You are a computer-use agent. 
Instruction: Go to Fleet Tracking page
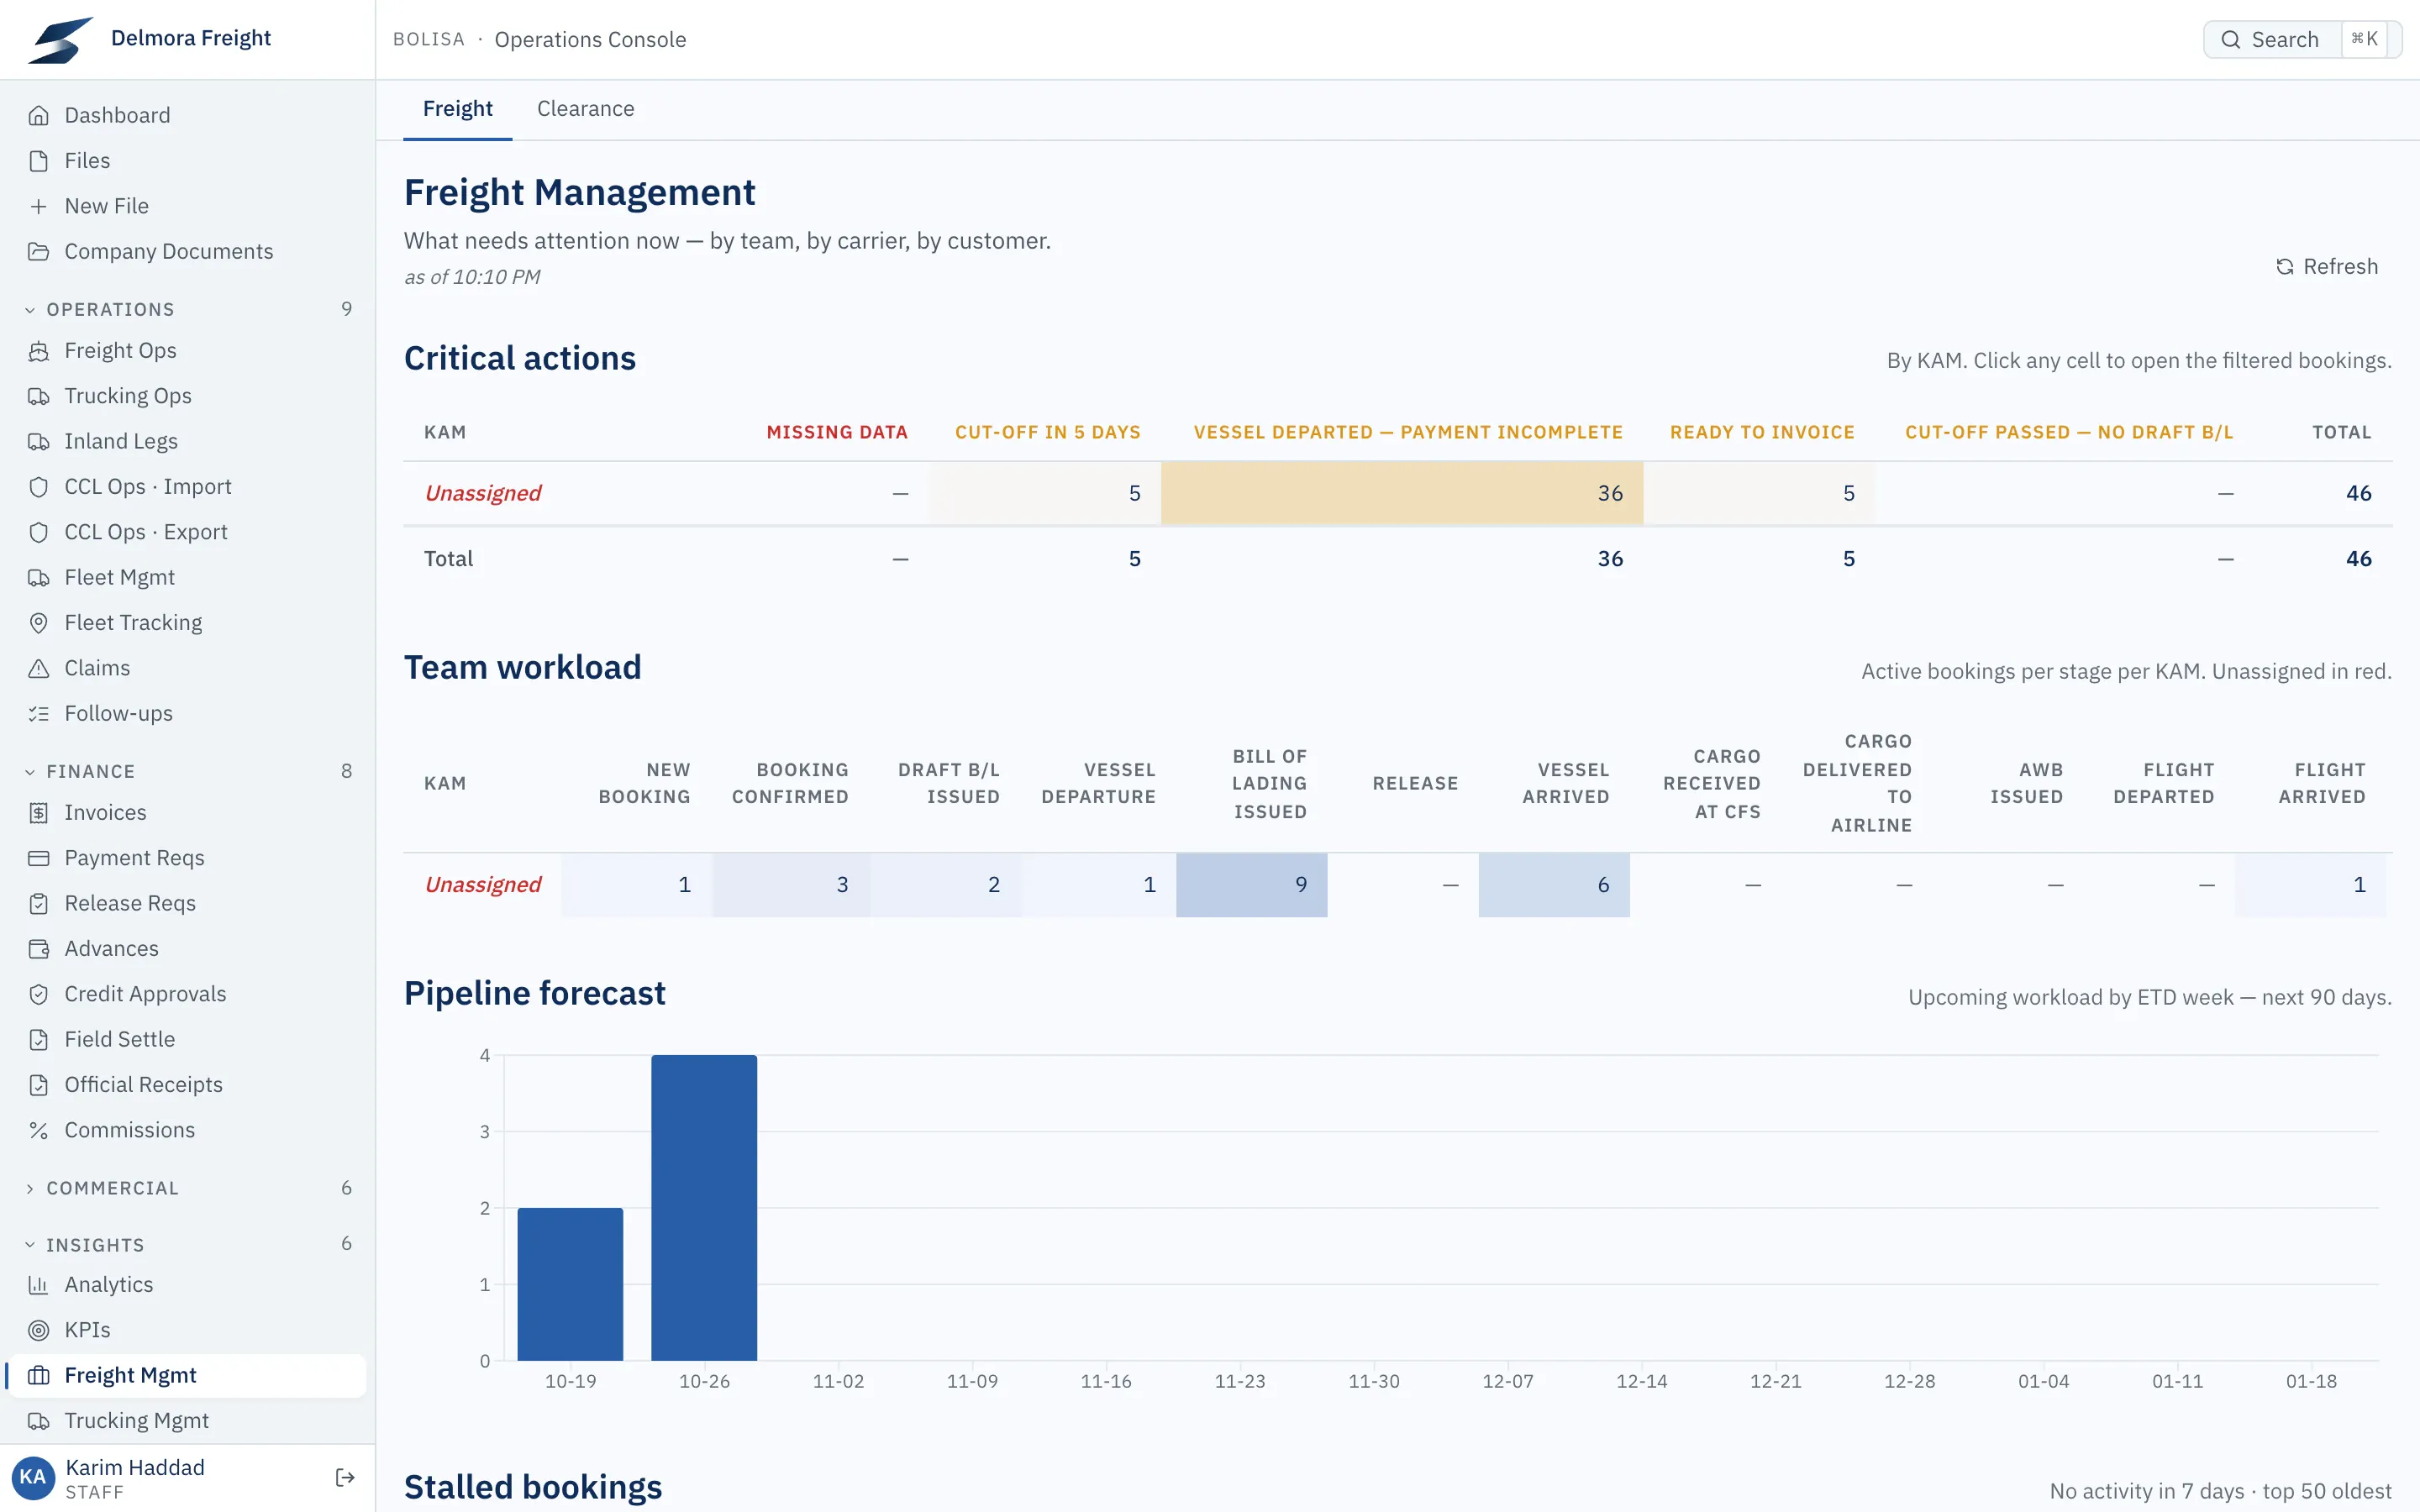point(187,623)
